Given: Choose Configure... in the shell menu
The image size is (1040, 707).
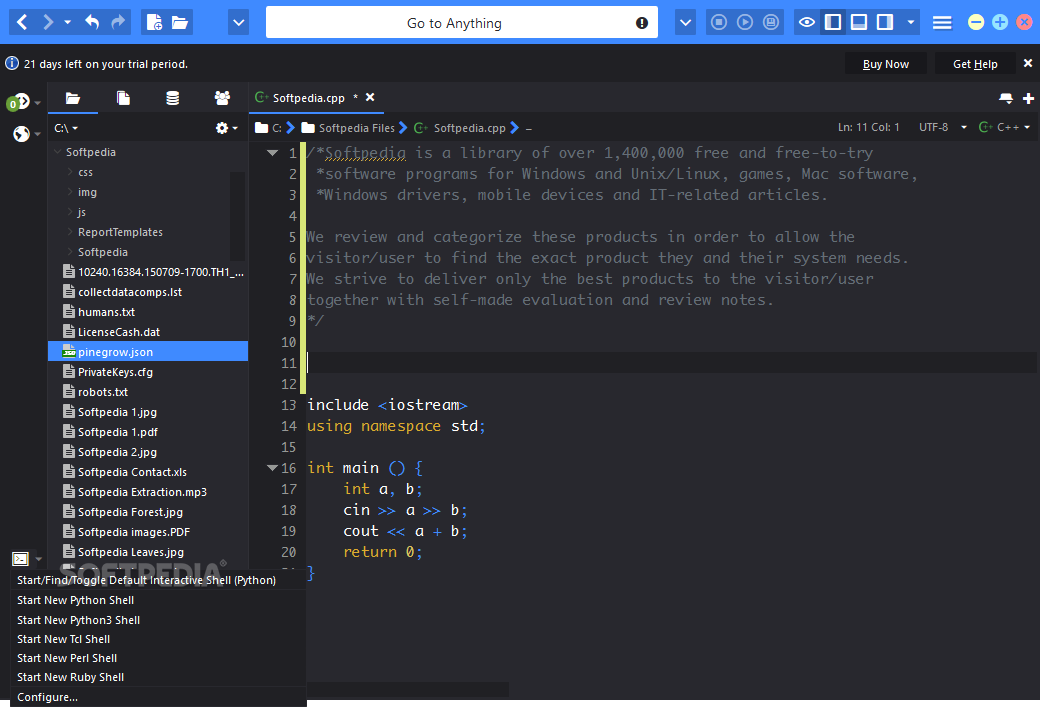Looking at the screenshot, I should [x=159, y=697].
